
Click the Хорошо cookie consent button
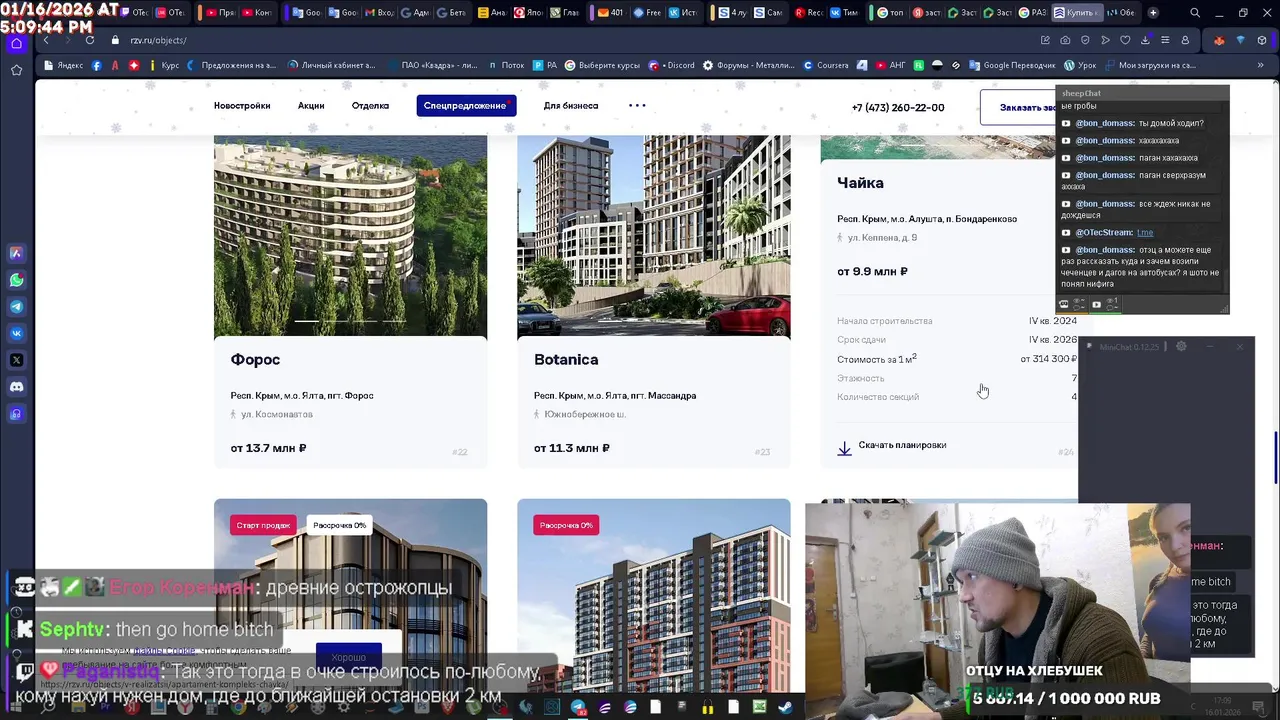349,657
